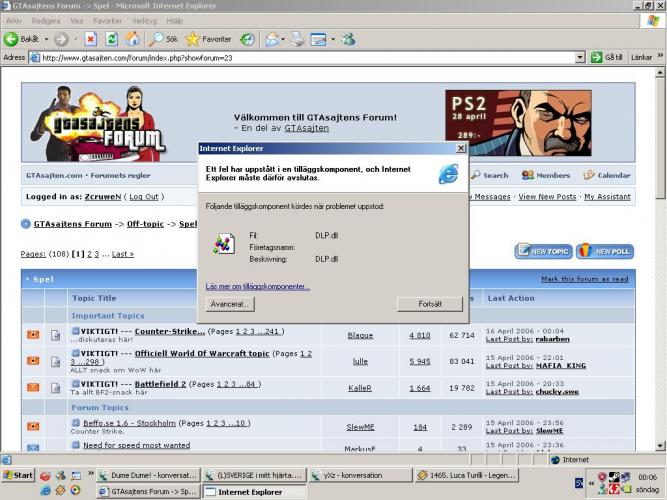Image resolution: width=667 pixels, height=500 pixels.
Task: Open the Home page icon
Action: click(x=132, y=39)
